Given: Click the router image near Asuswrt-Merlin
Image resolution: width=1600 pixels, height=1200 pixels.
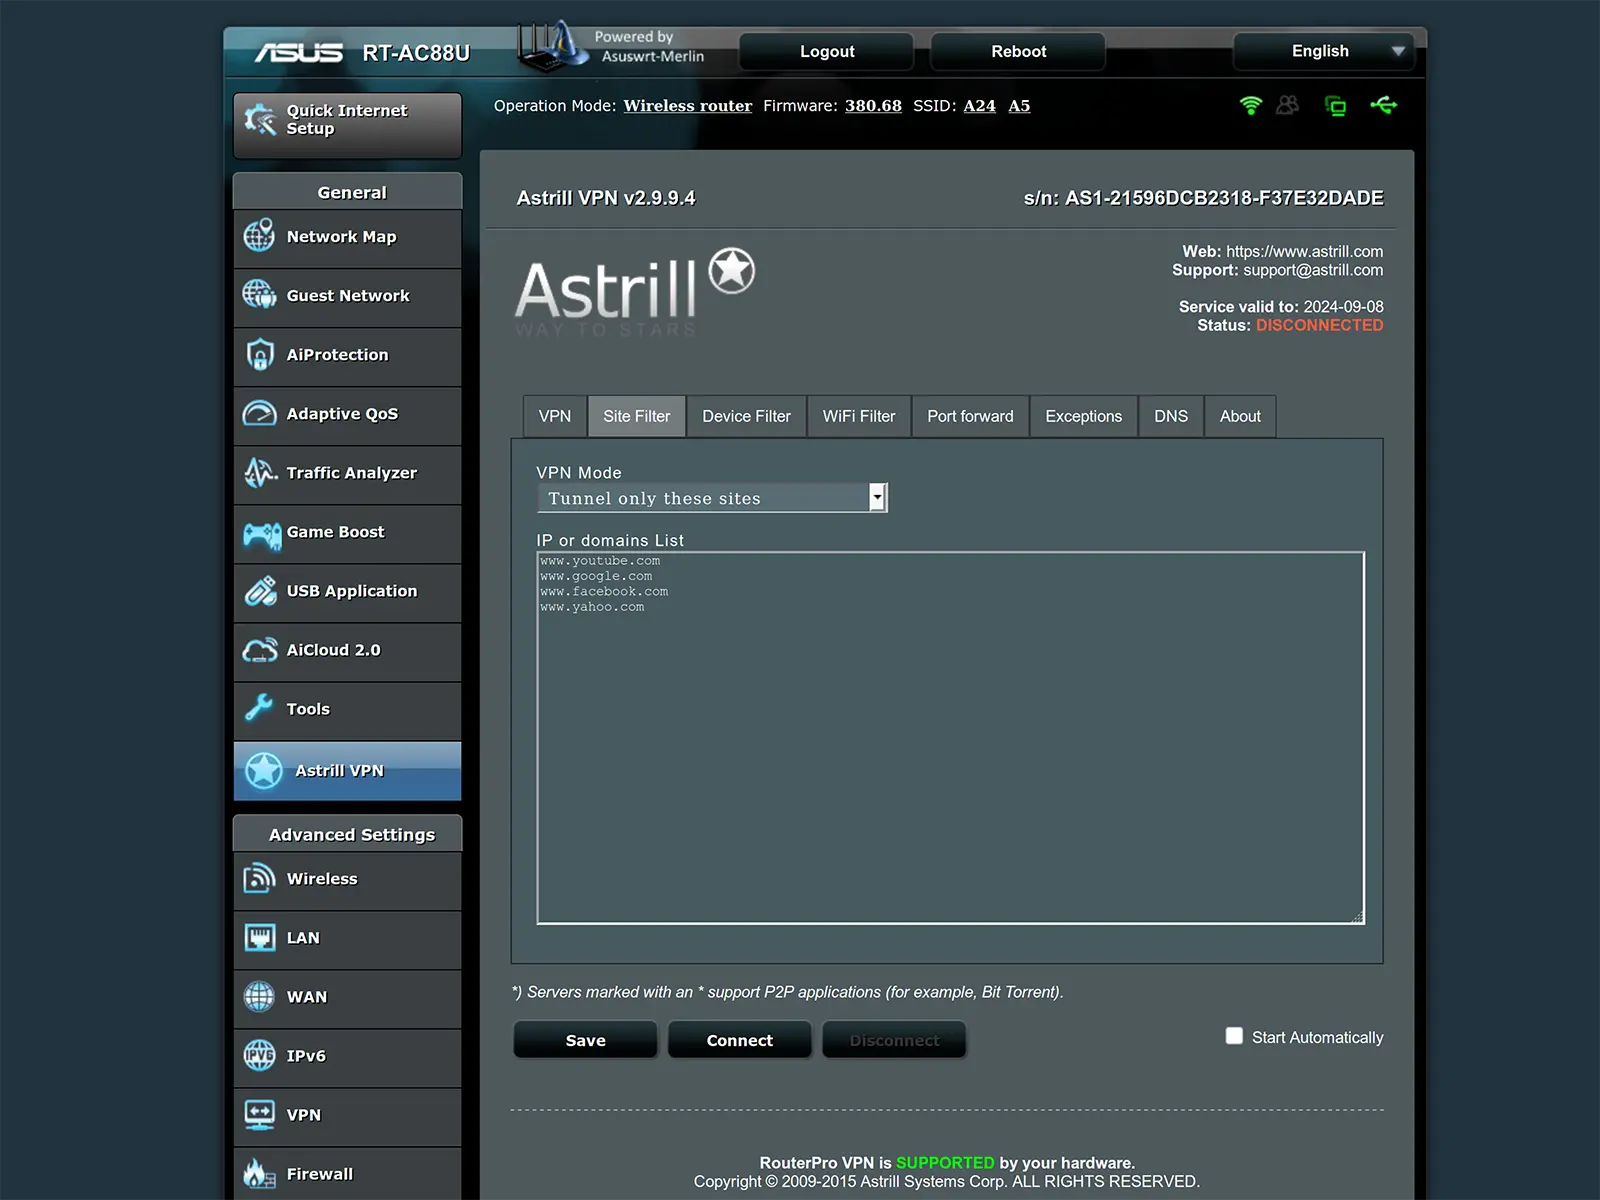Looking at the screenshot, I should pos(552,46).
